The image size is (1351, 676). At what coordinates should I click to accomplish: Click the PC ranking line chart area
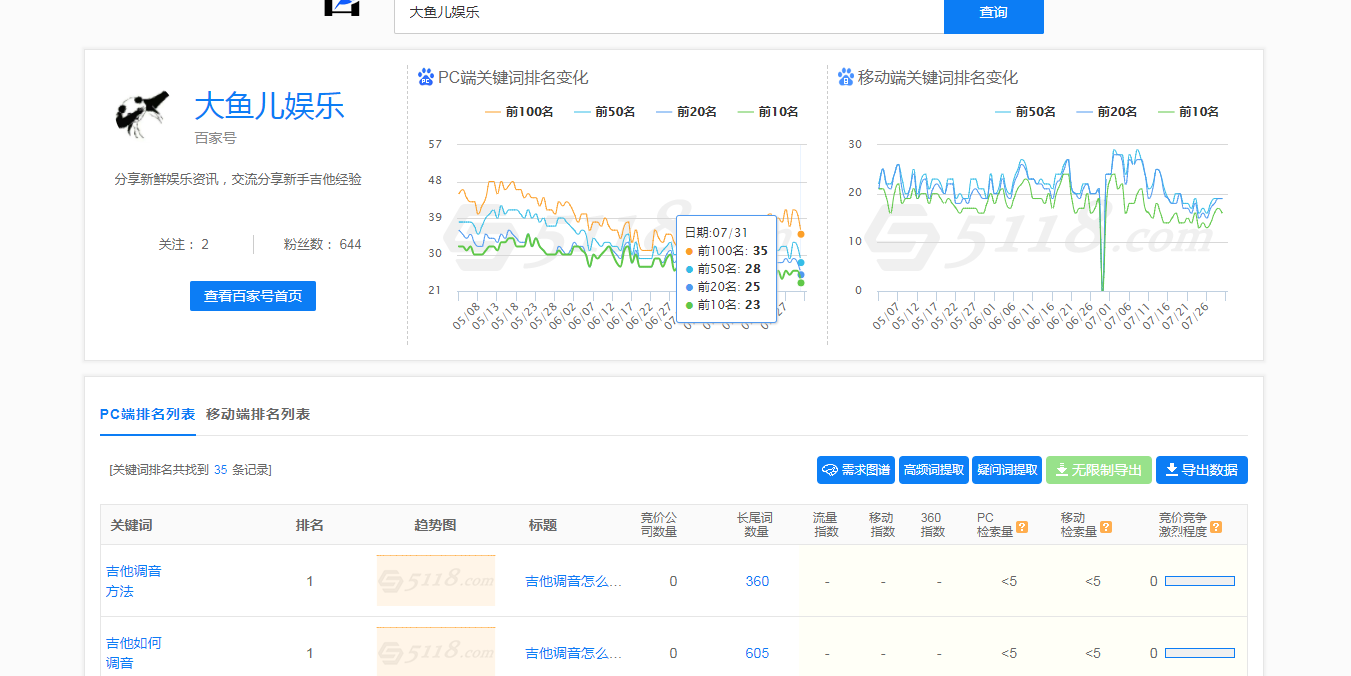point(630,220)
